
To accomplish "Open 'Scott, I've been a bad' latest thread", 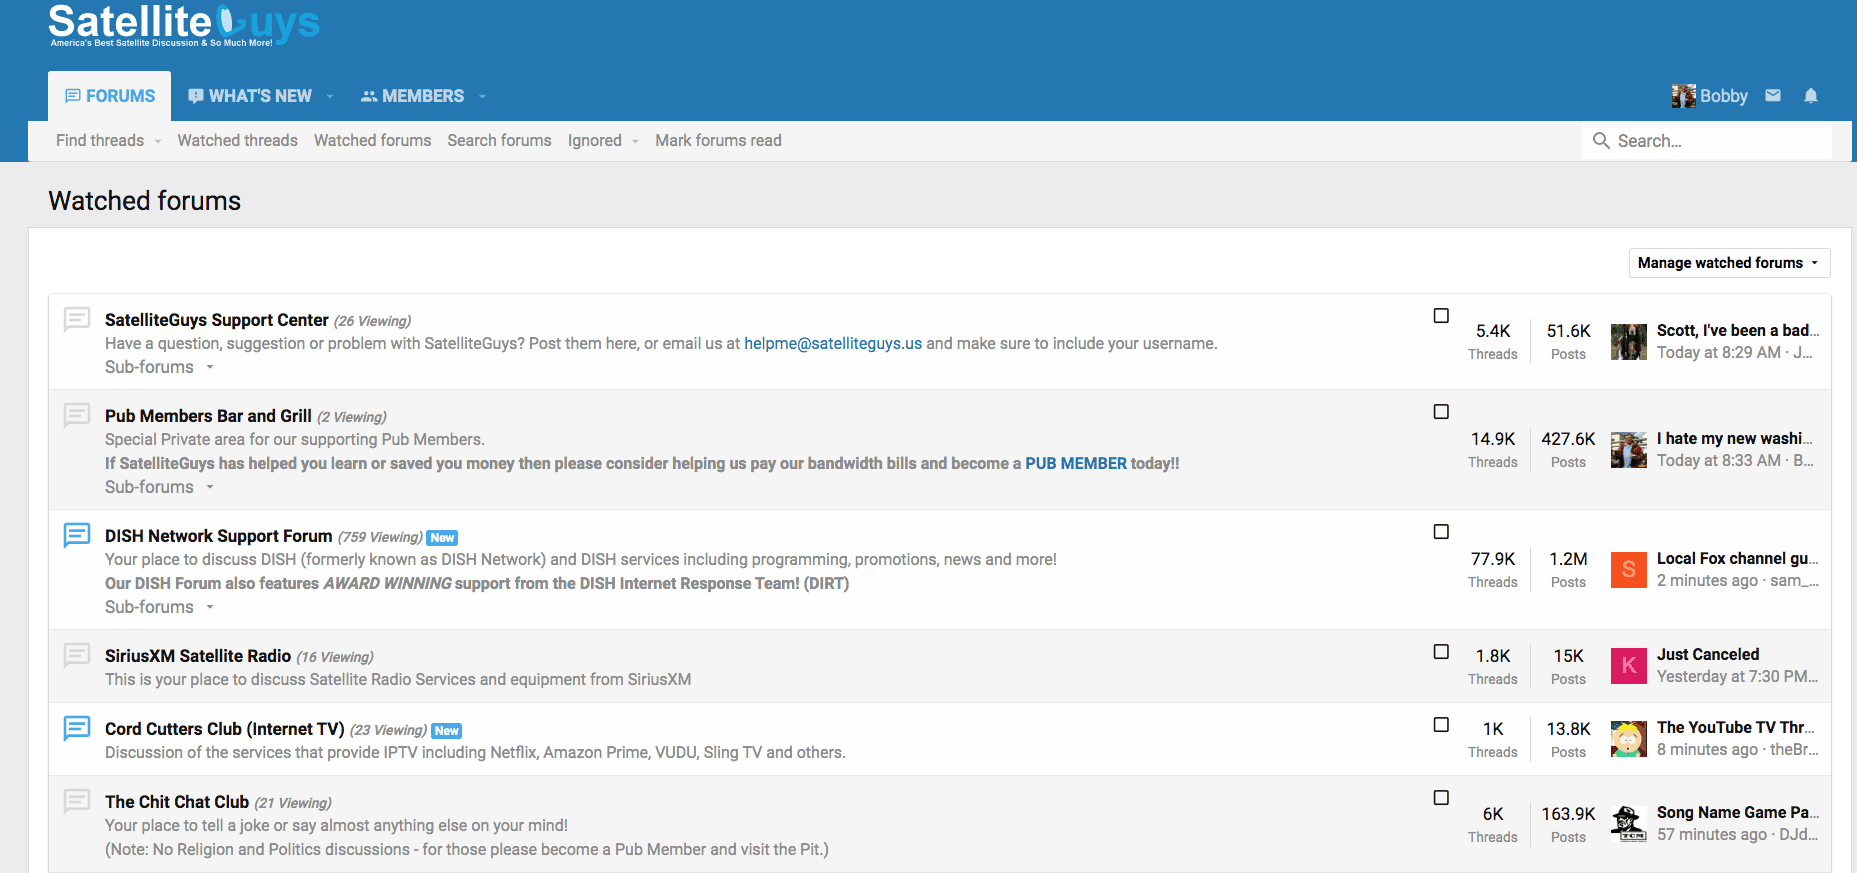I will pyautogui.click(x=1738, y=331).
